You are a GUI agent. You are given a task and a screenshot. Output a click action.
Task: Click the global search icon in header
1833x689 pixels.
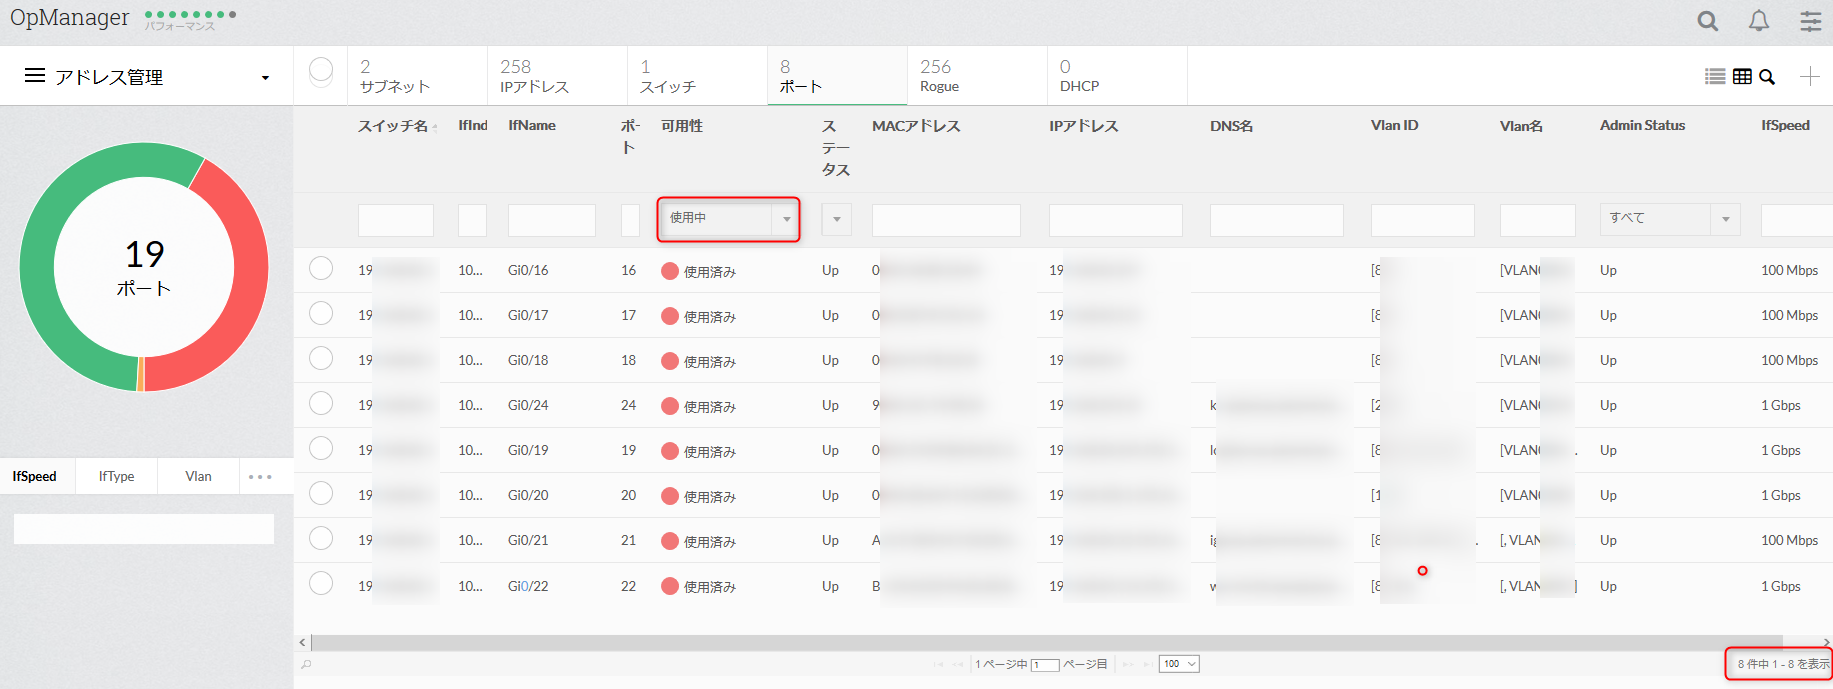coord(1708,21)
